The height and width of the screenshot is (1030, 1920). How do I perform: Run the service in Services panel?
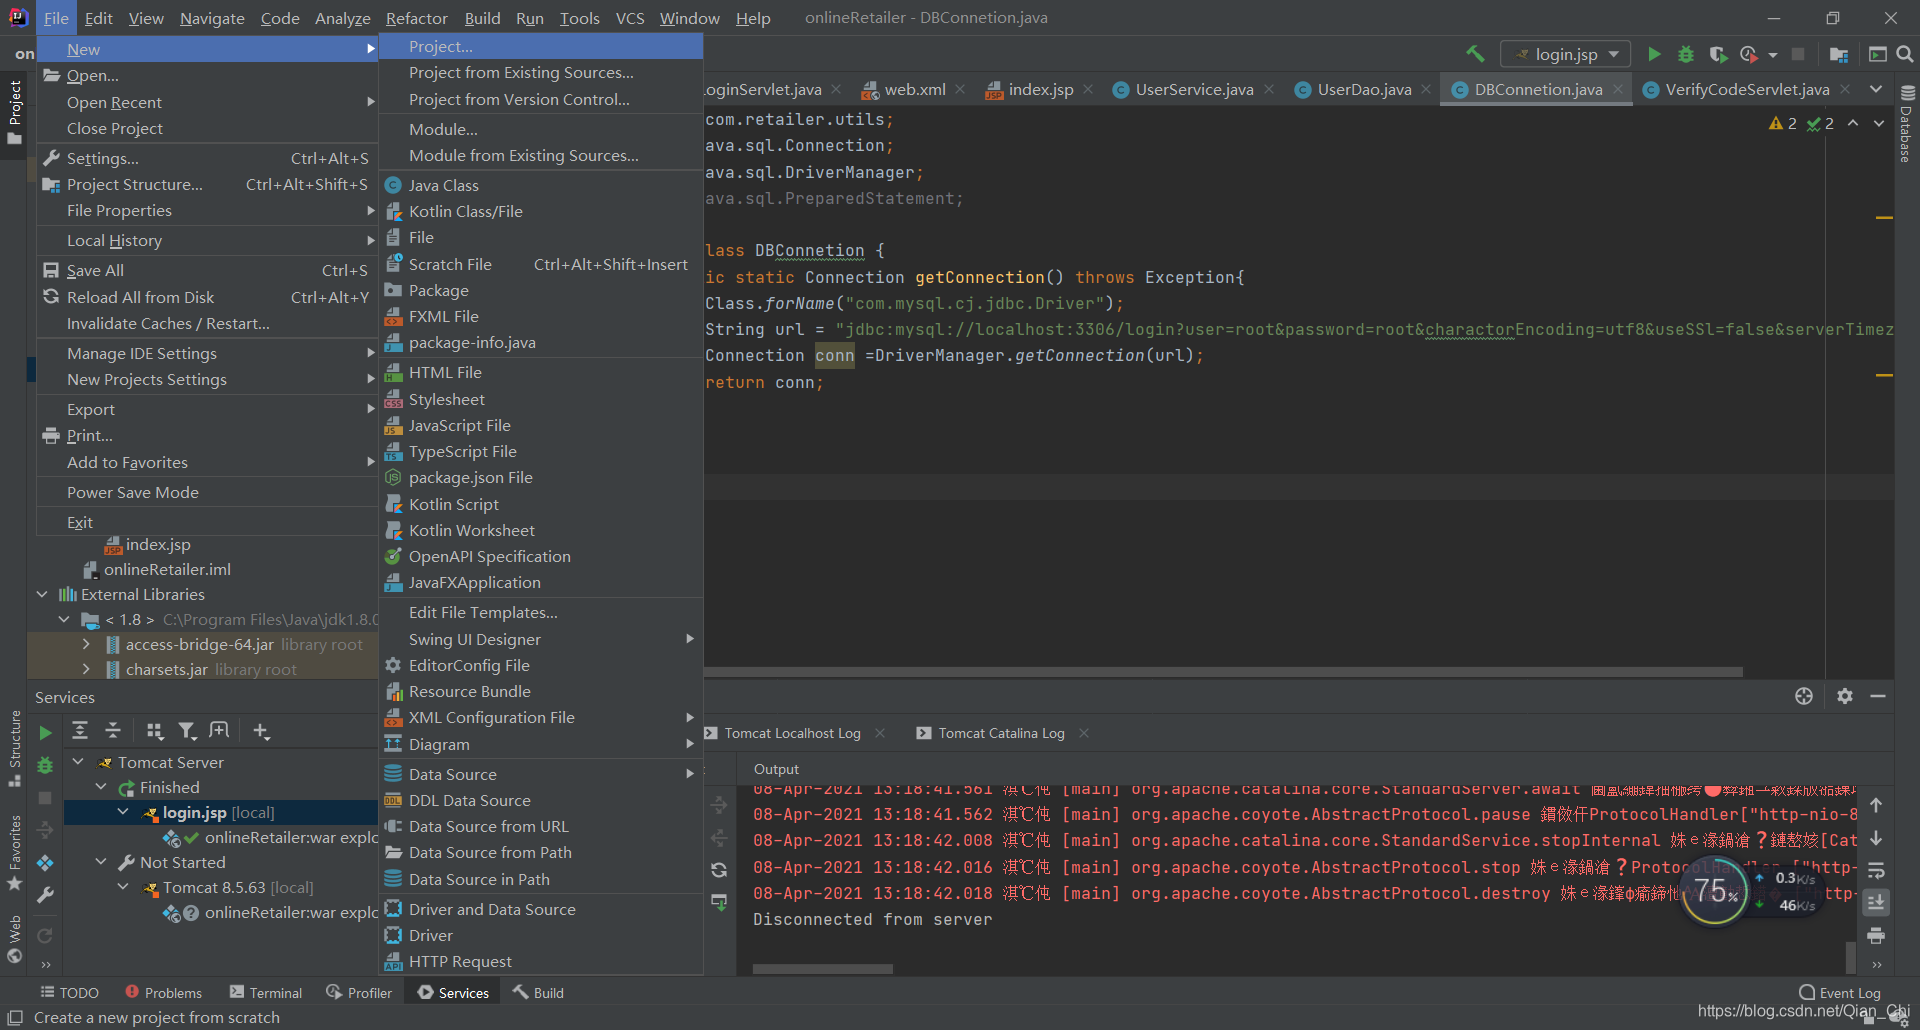tap(45, 733)
